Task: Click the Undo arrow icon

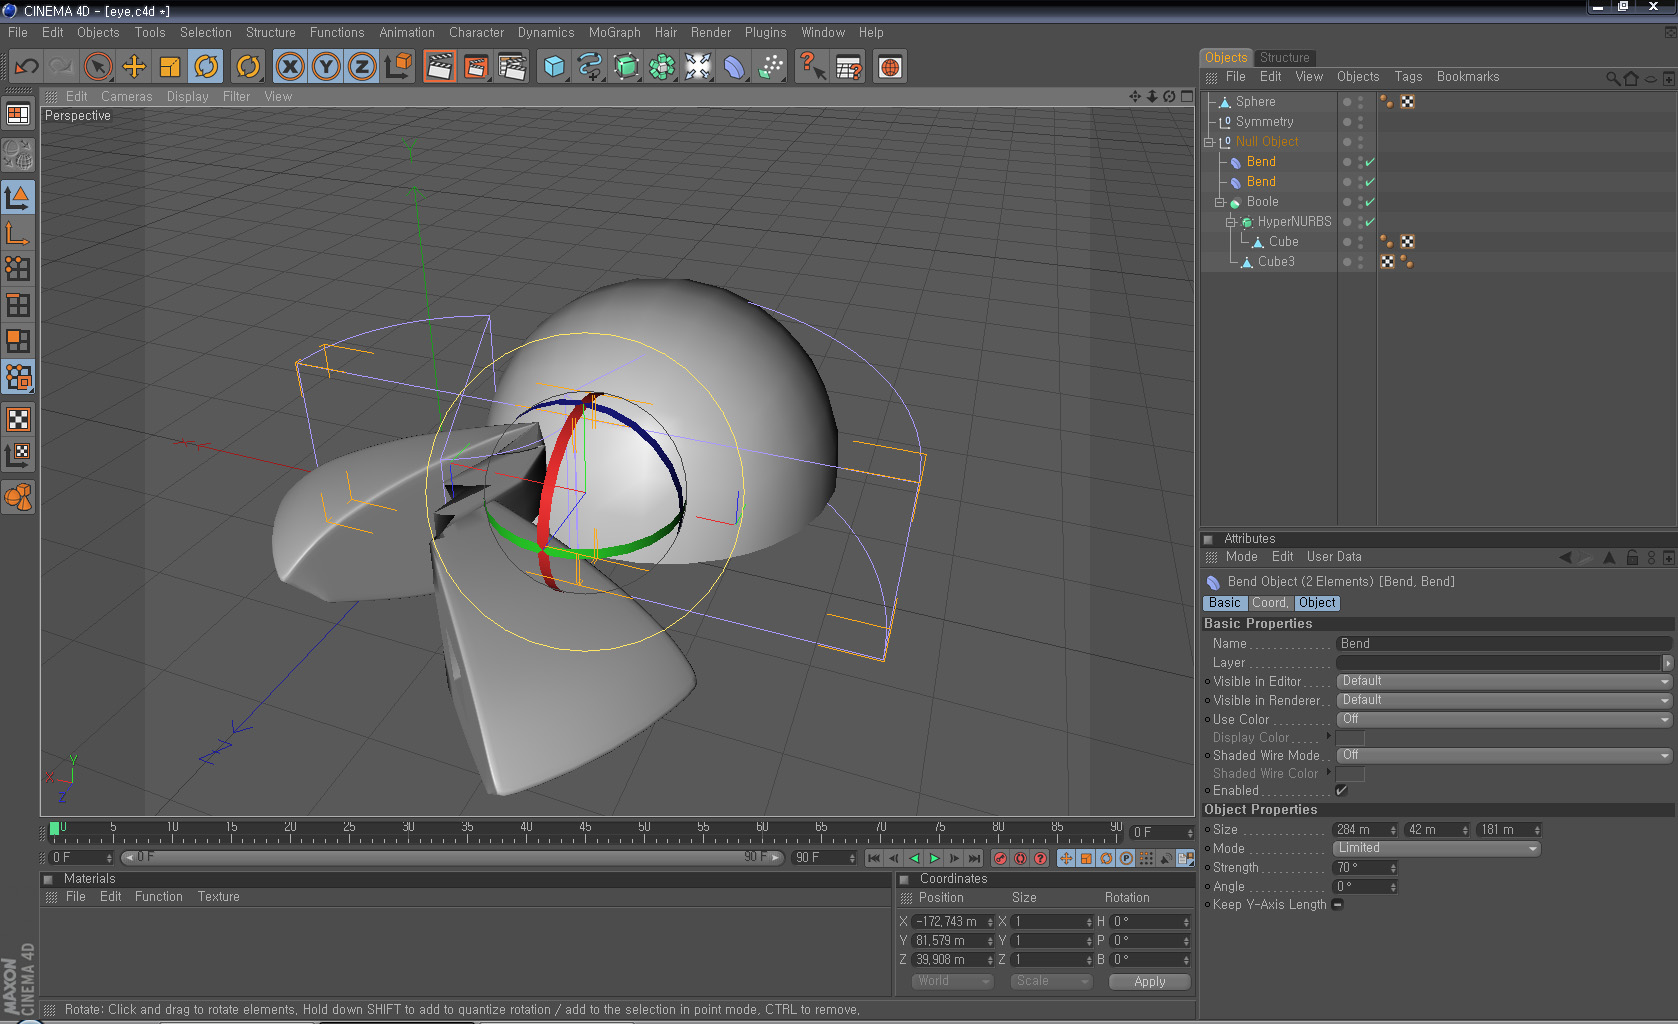Action: click(26, 67)
